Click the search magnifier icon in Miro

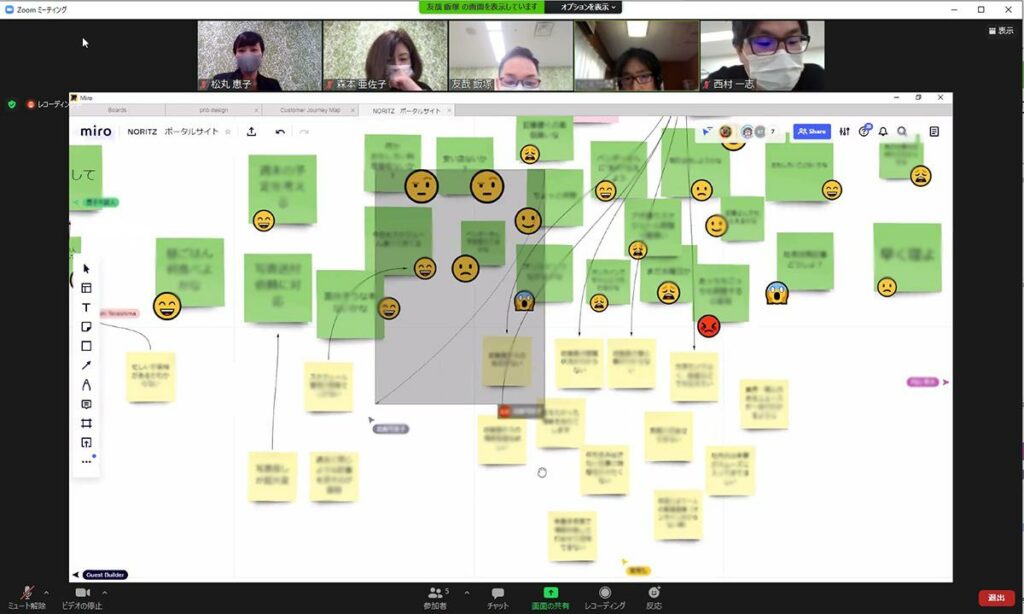(902, 131)
